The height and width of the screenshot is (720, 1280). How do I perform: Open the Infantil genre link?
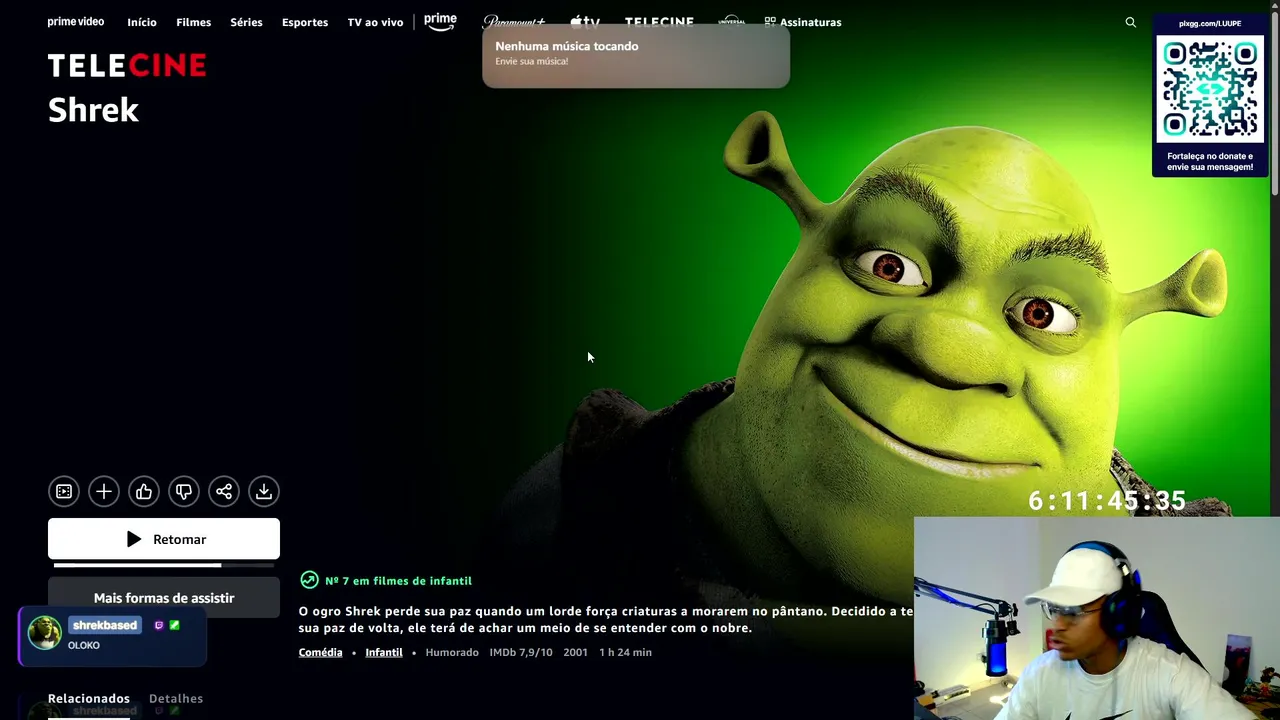click(x=384, y=652)
